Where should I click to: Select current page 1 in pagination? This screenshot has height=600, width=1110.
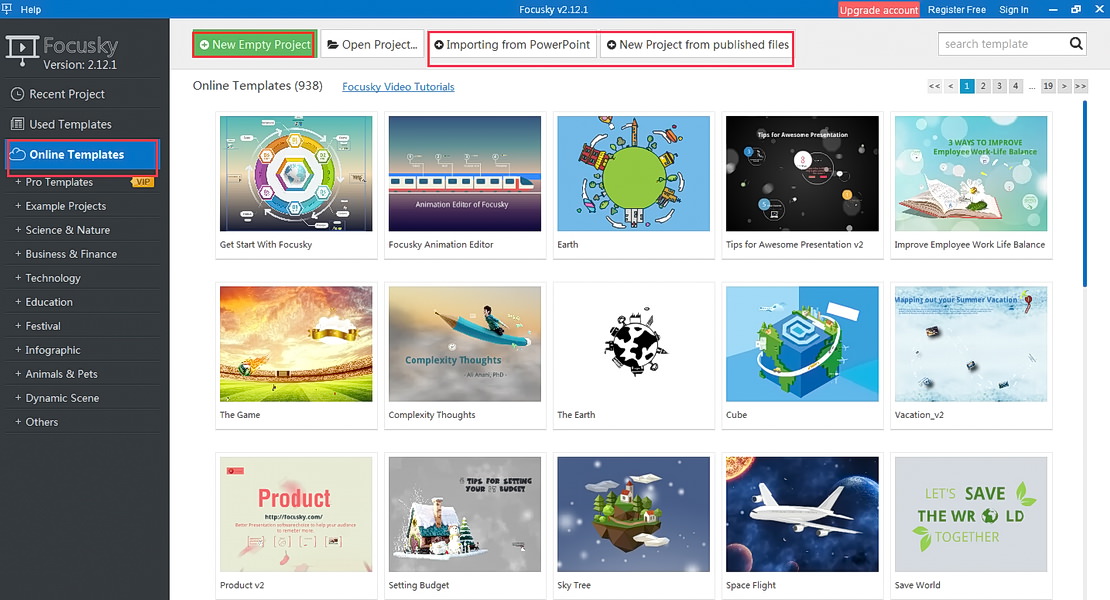pos(967,86)
